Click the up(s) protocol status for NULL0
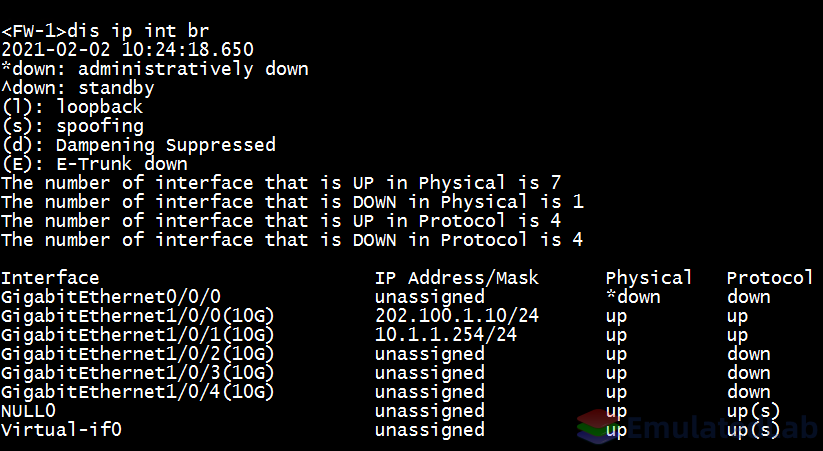This screenshot has height=451, width=823. tap(754, 411)
